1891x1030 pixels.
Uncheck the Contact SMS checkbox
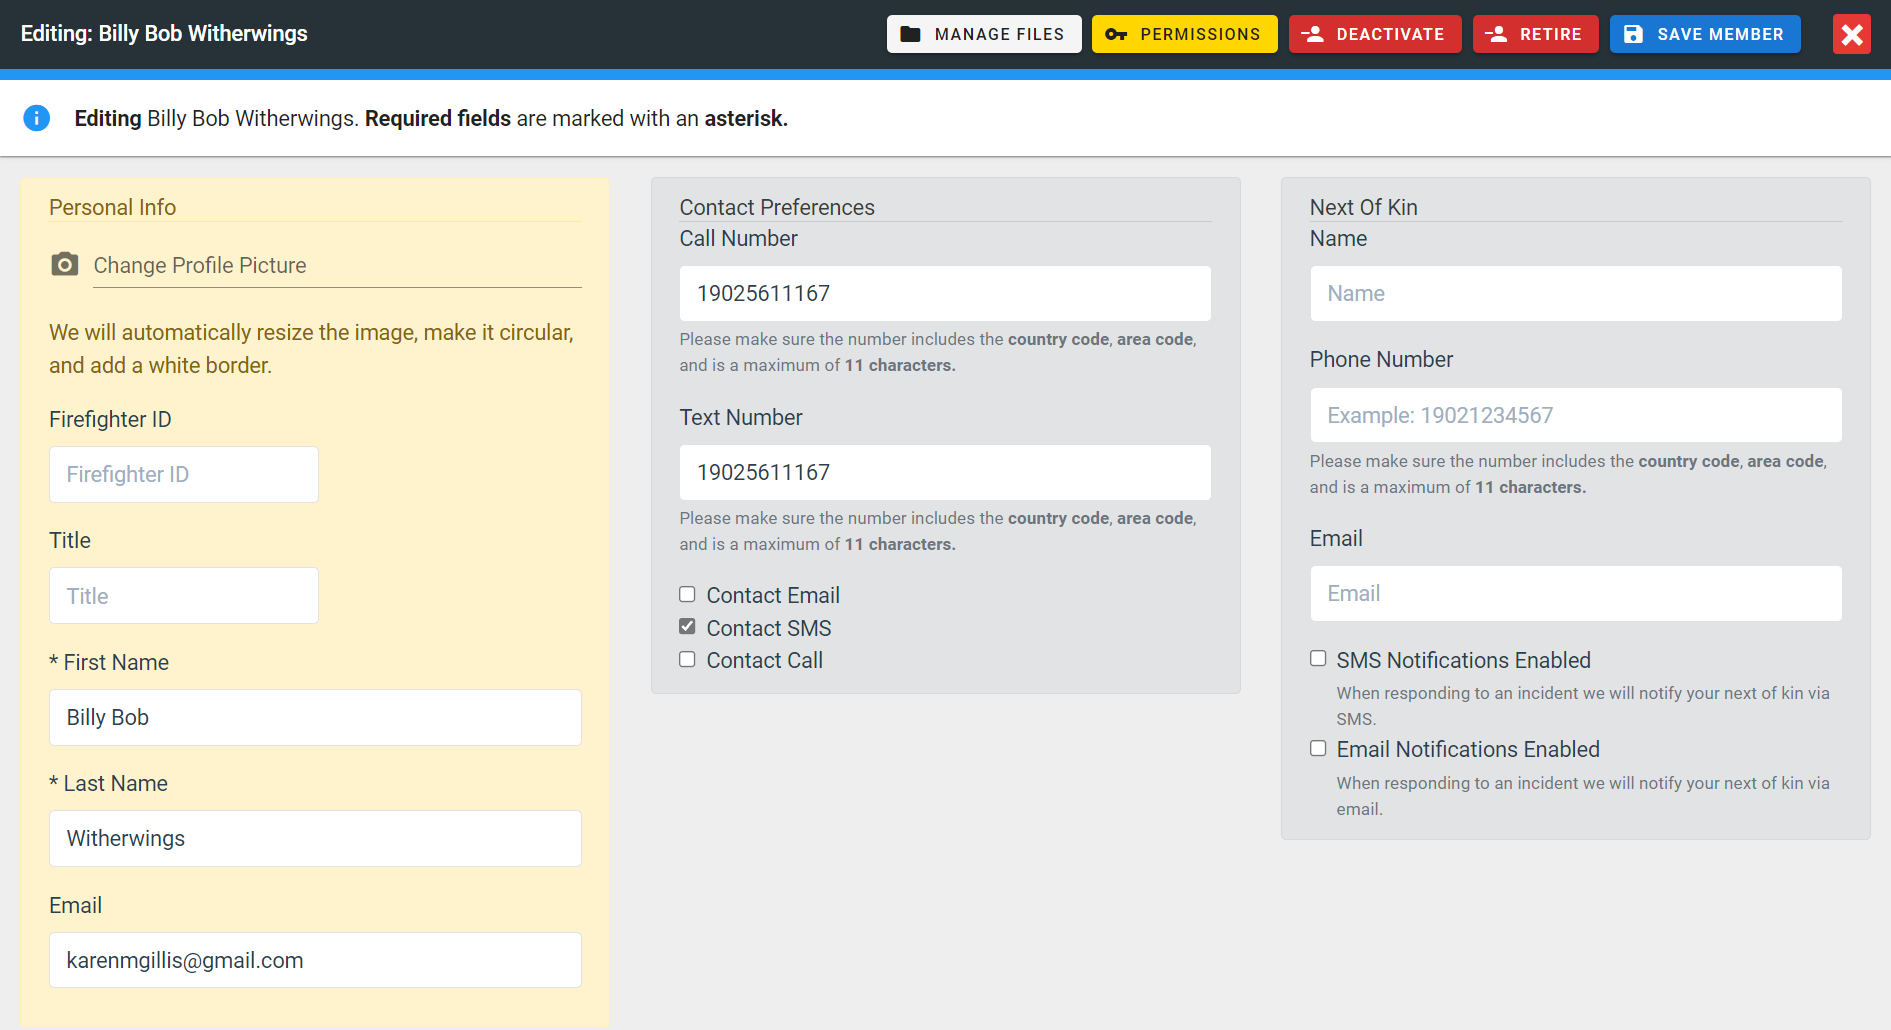tap(687, 627)
